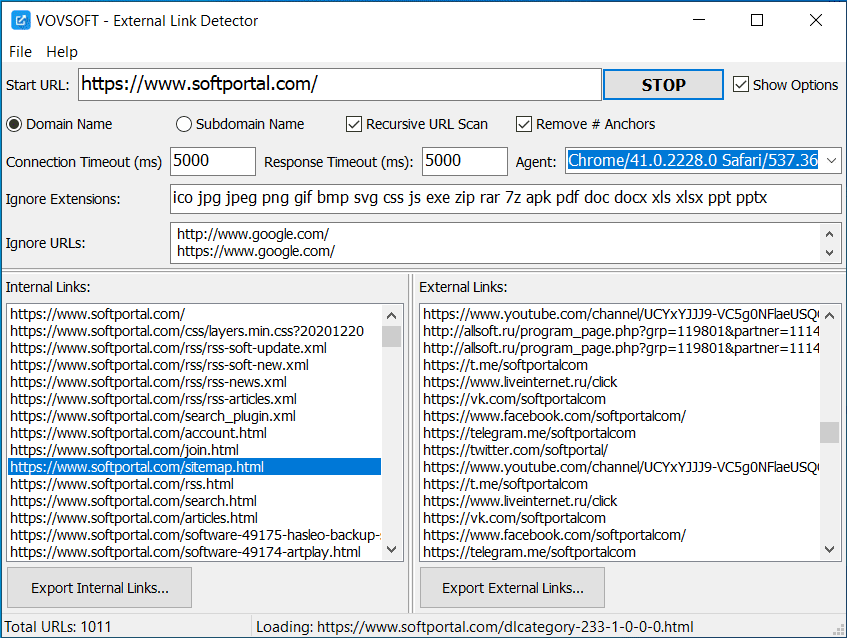Click Export External Links button
This screenshot has height=638, width=847.
tap(512, 588)
